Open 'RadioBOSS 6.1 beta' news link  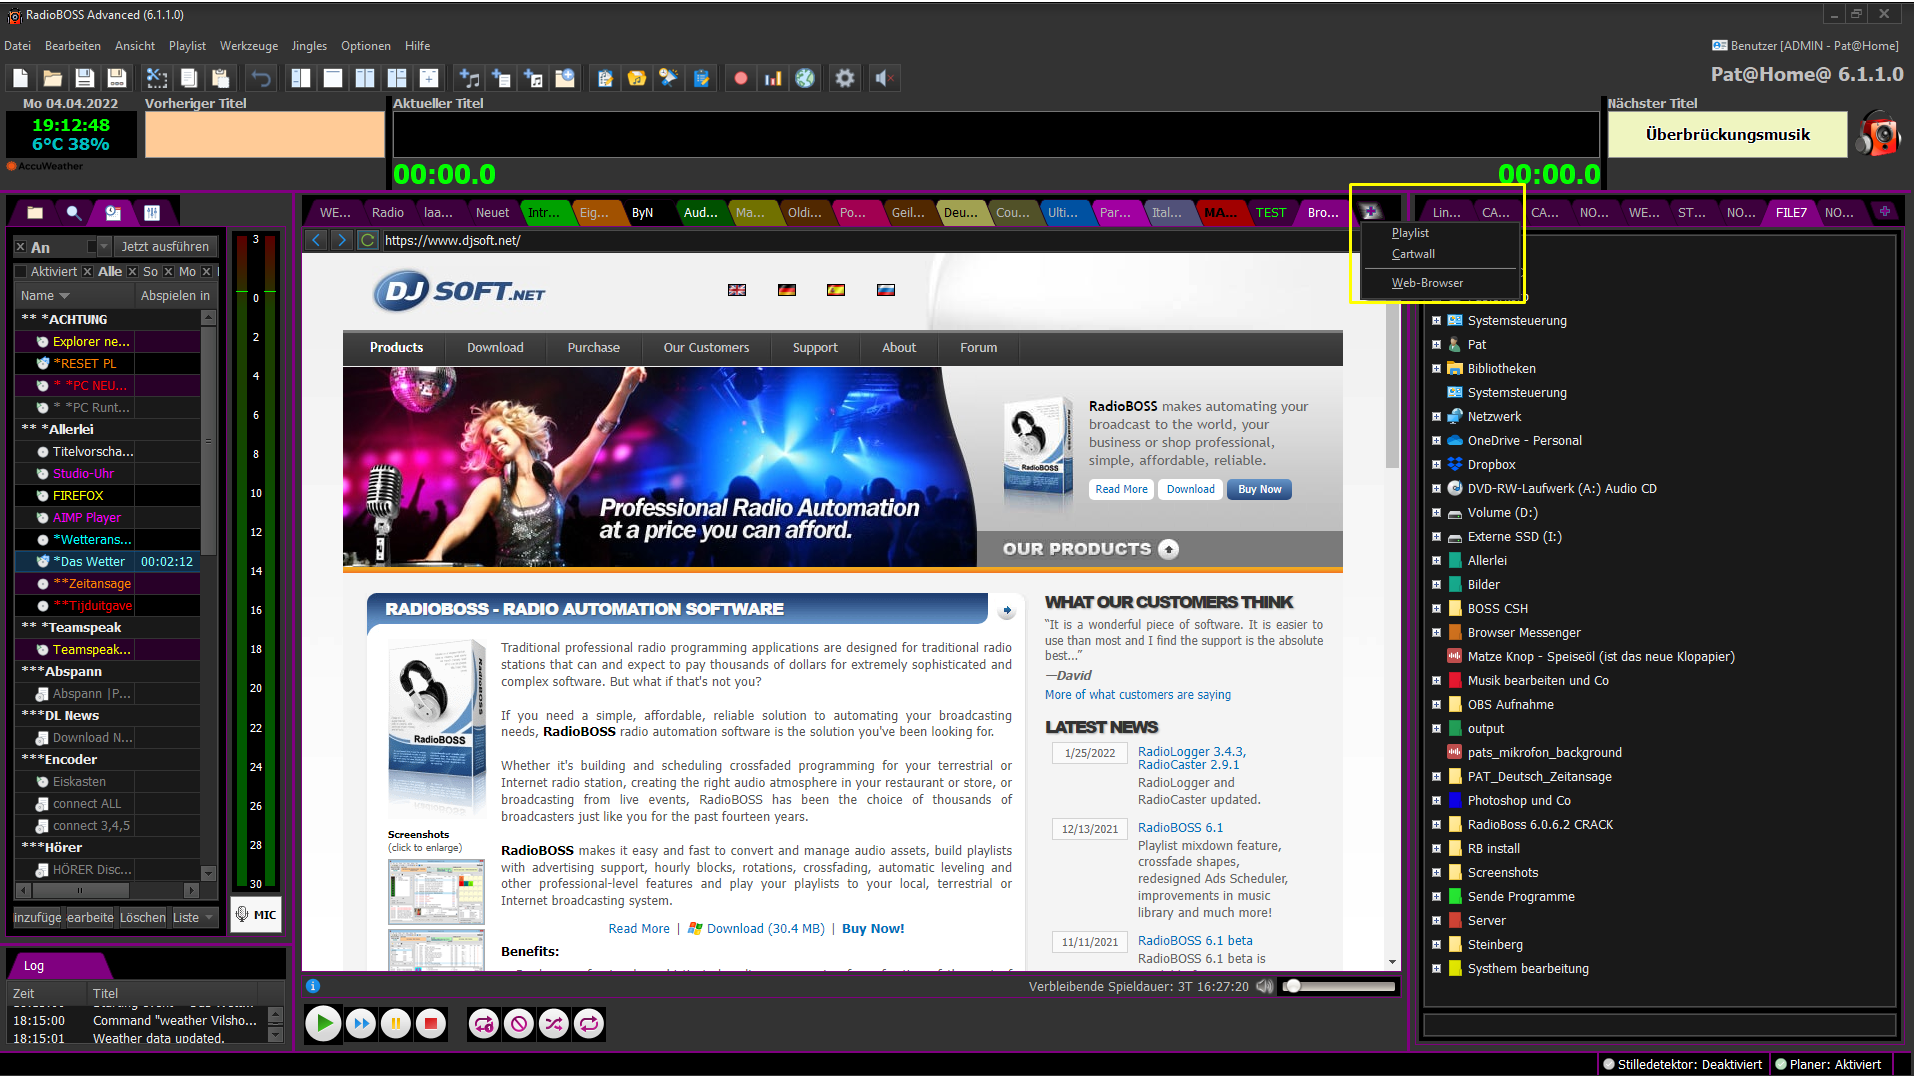click(x=1195, y=941)
